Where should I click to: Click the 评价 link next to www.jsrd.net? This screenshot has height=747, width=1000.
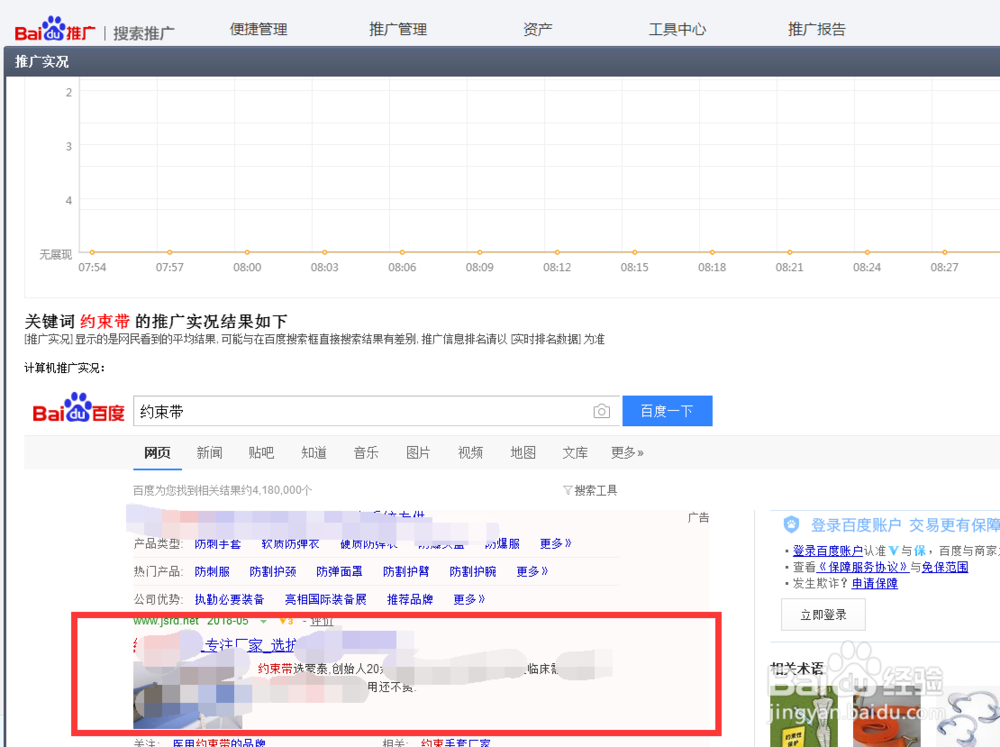click(322, 621)
